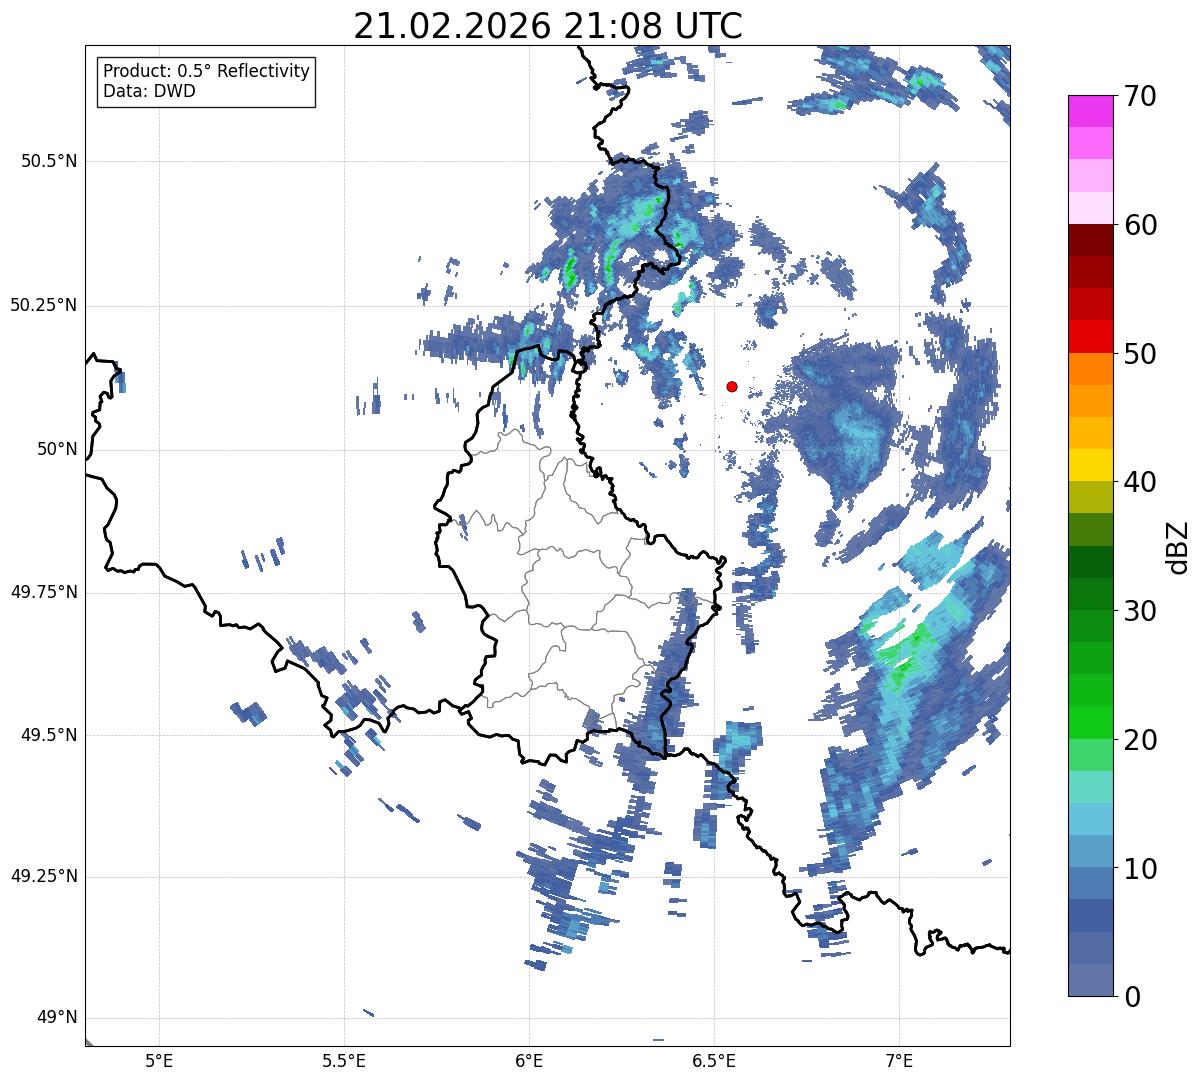Click the magenta swatch at top of colorbar
The height and width of the screenshot is (1081, 1202).
pyautogui.click(x=1091, y=111)
